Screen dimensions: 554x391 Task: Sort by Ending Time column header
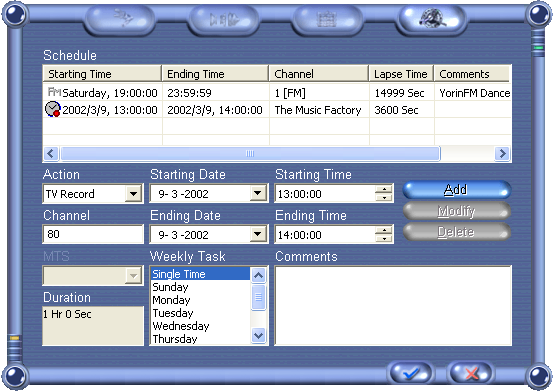(215, 74)
